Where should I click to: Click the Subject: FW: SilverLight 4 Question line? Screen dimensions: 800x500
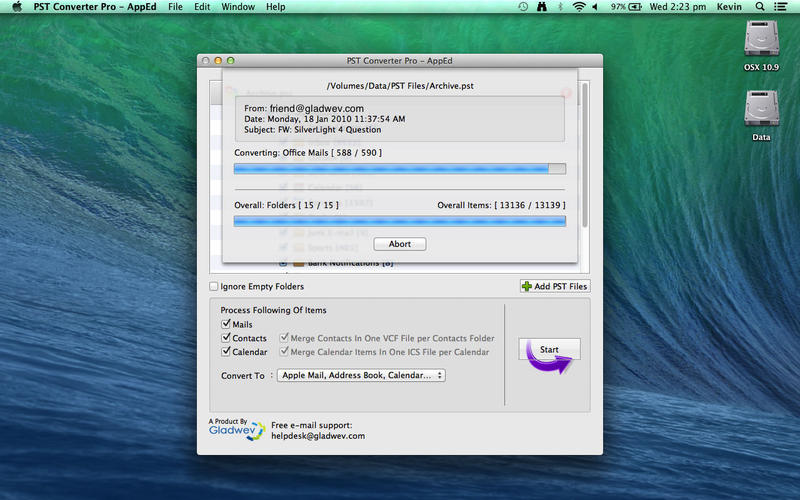[x=312, y=130]
